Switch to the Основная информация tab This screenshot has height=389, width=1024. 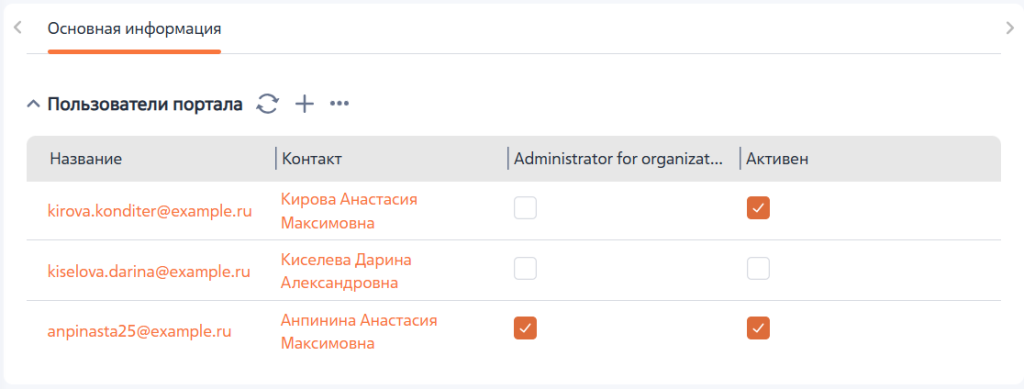pyautogui.click(x=134, y=29)
